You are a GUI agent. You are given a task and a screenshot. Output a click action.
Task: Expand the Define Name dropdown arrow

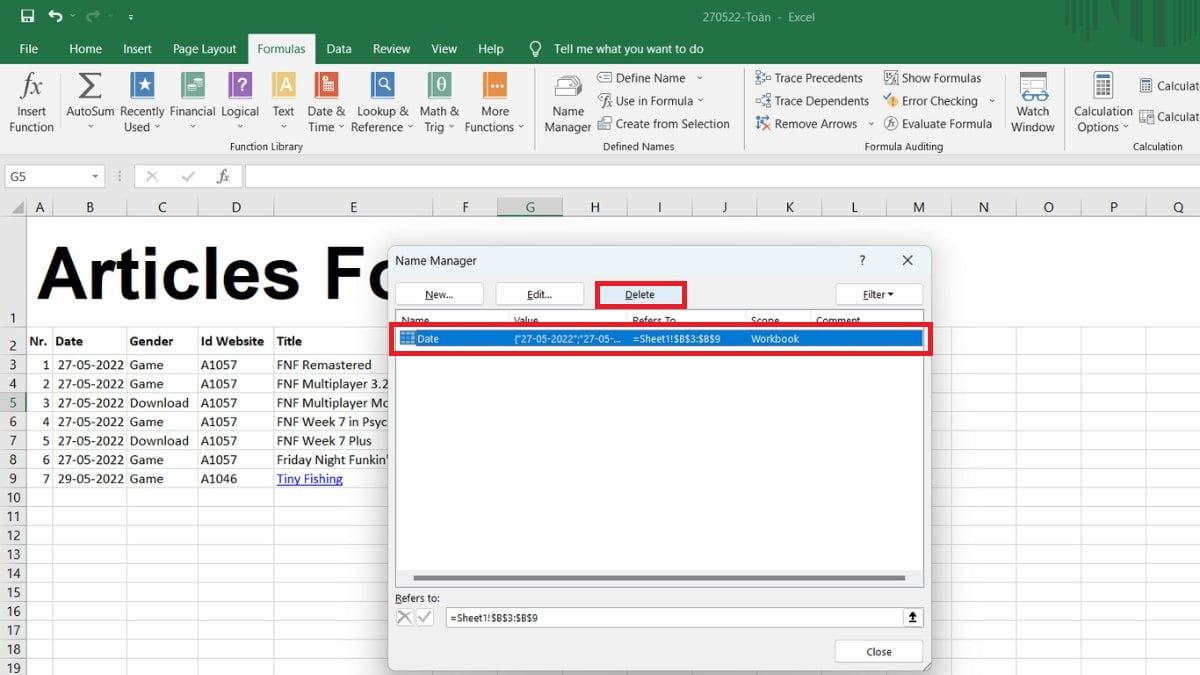coord(699,78)
